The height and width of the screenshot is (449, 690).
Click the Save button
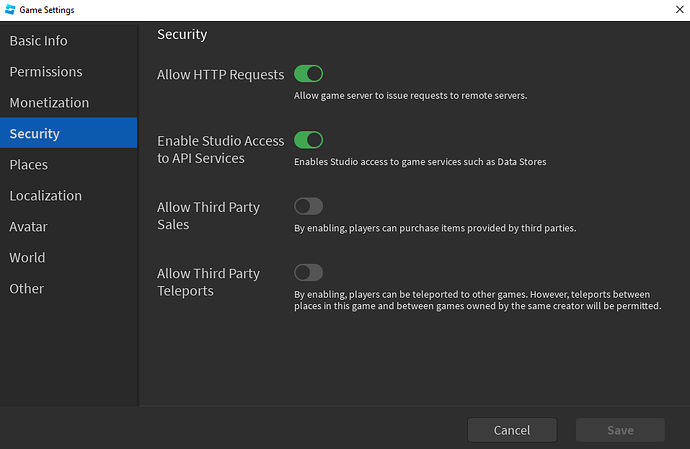coord(620,430)
